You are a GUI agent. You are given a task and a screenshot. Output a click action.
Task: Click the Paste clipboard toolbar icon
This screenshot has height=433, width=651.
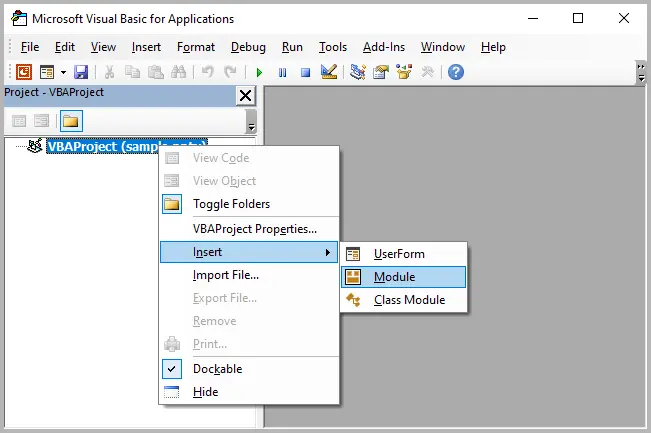coord(156,72)
